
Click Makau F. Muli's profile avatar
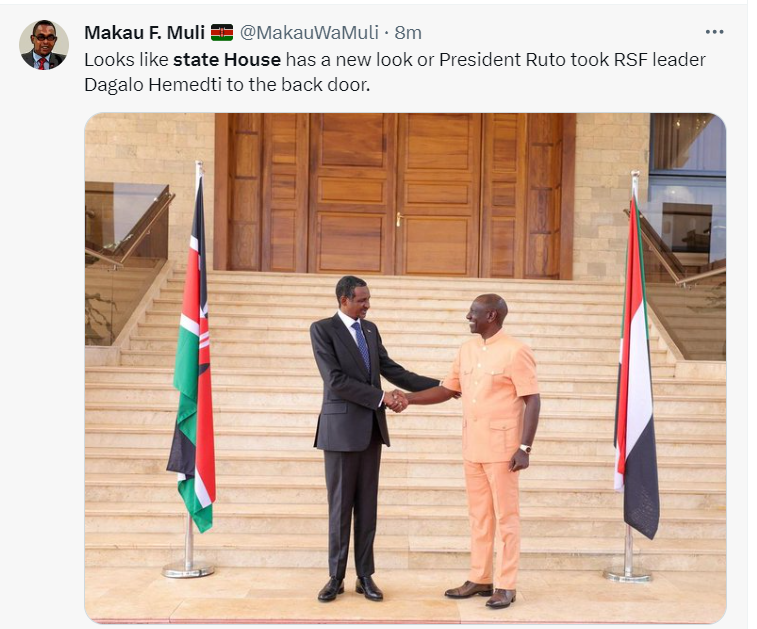[44, 45]
